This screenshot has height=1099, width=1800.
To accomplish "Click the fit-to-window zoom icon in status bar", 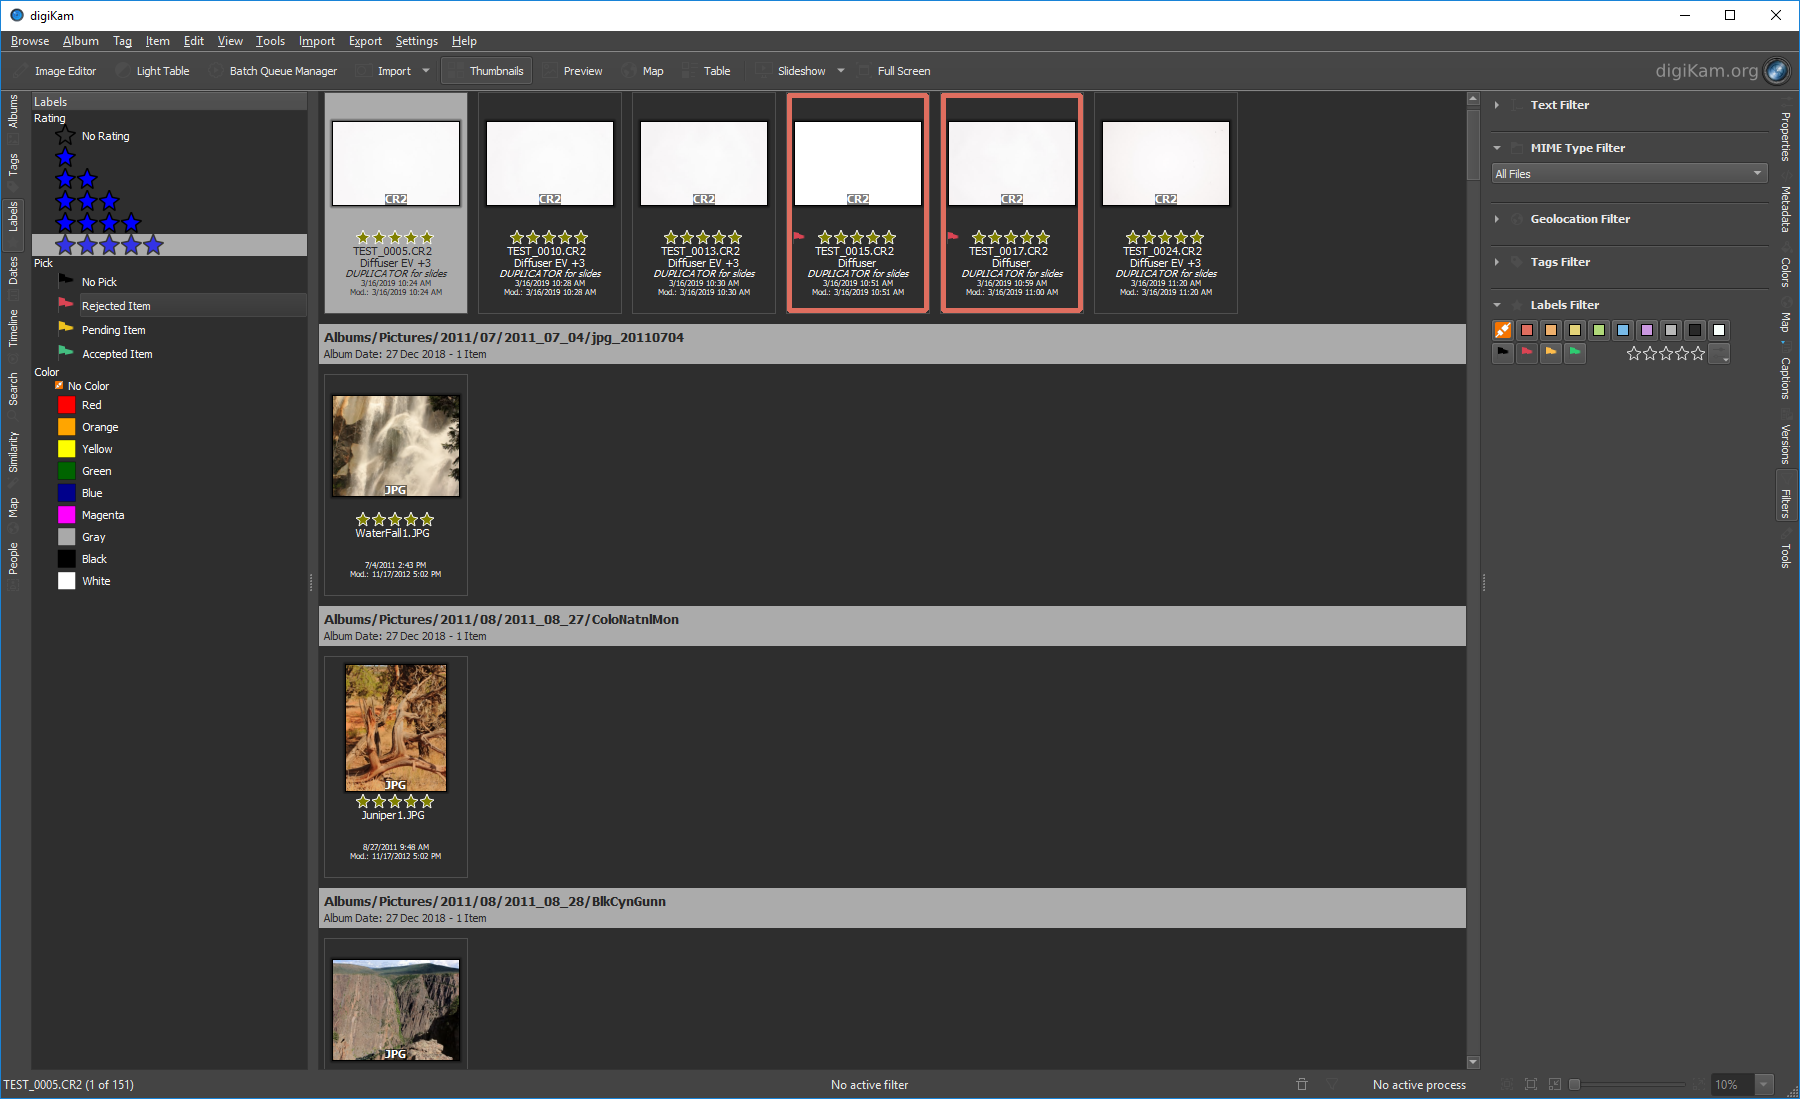I will [1531, 1084].
